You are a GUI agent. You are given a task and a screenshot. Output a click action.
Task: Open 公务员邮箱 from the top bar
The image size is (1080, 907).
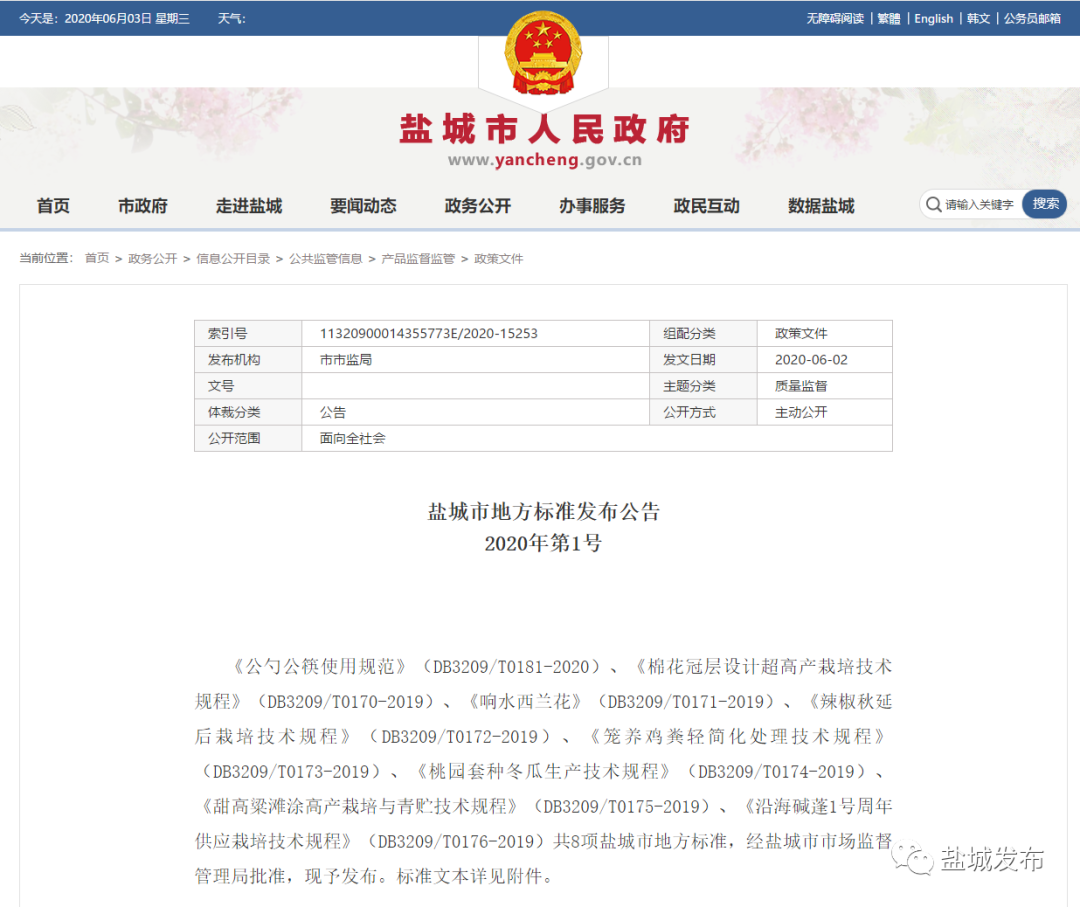pyautogui.click(x=1032, y=18)
